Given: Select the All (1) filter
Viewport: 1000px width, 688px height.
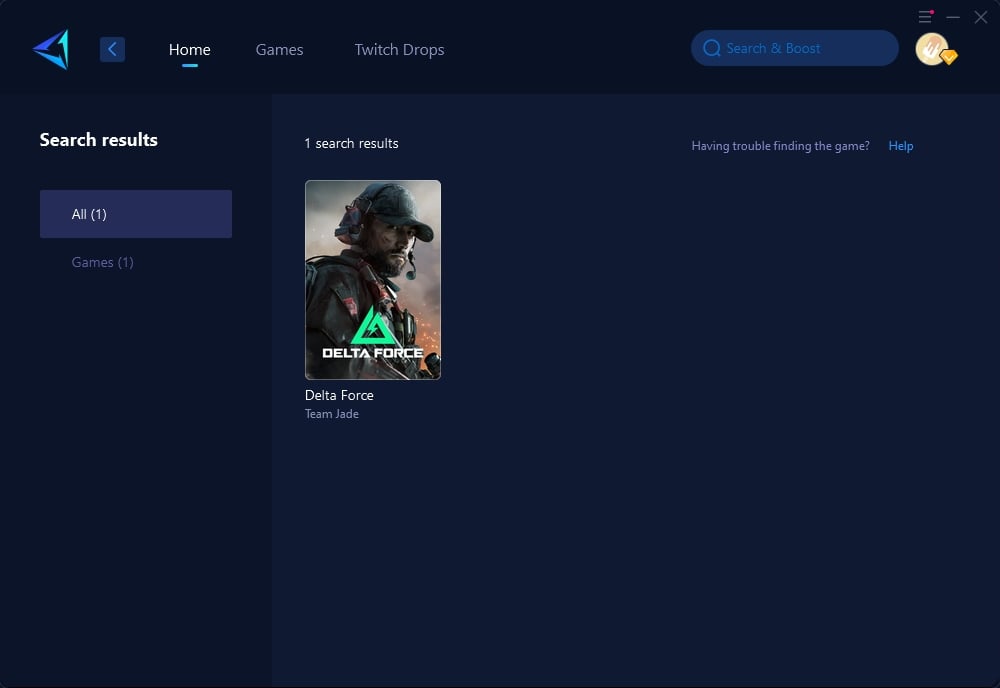Looking at the screenshot, I should tap(136, 214).
